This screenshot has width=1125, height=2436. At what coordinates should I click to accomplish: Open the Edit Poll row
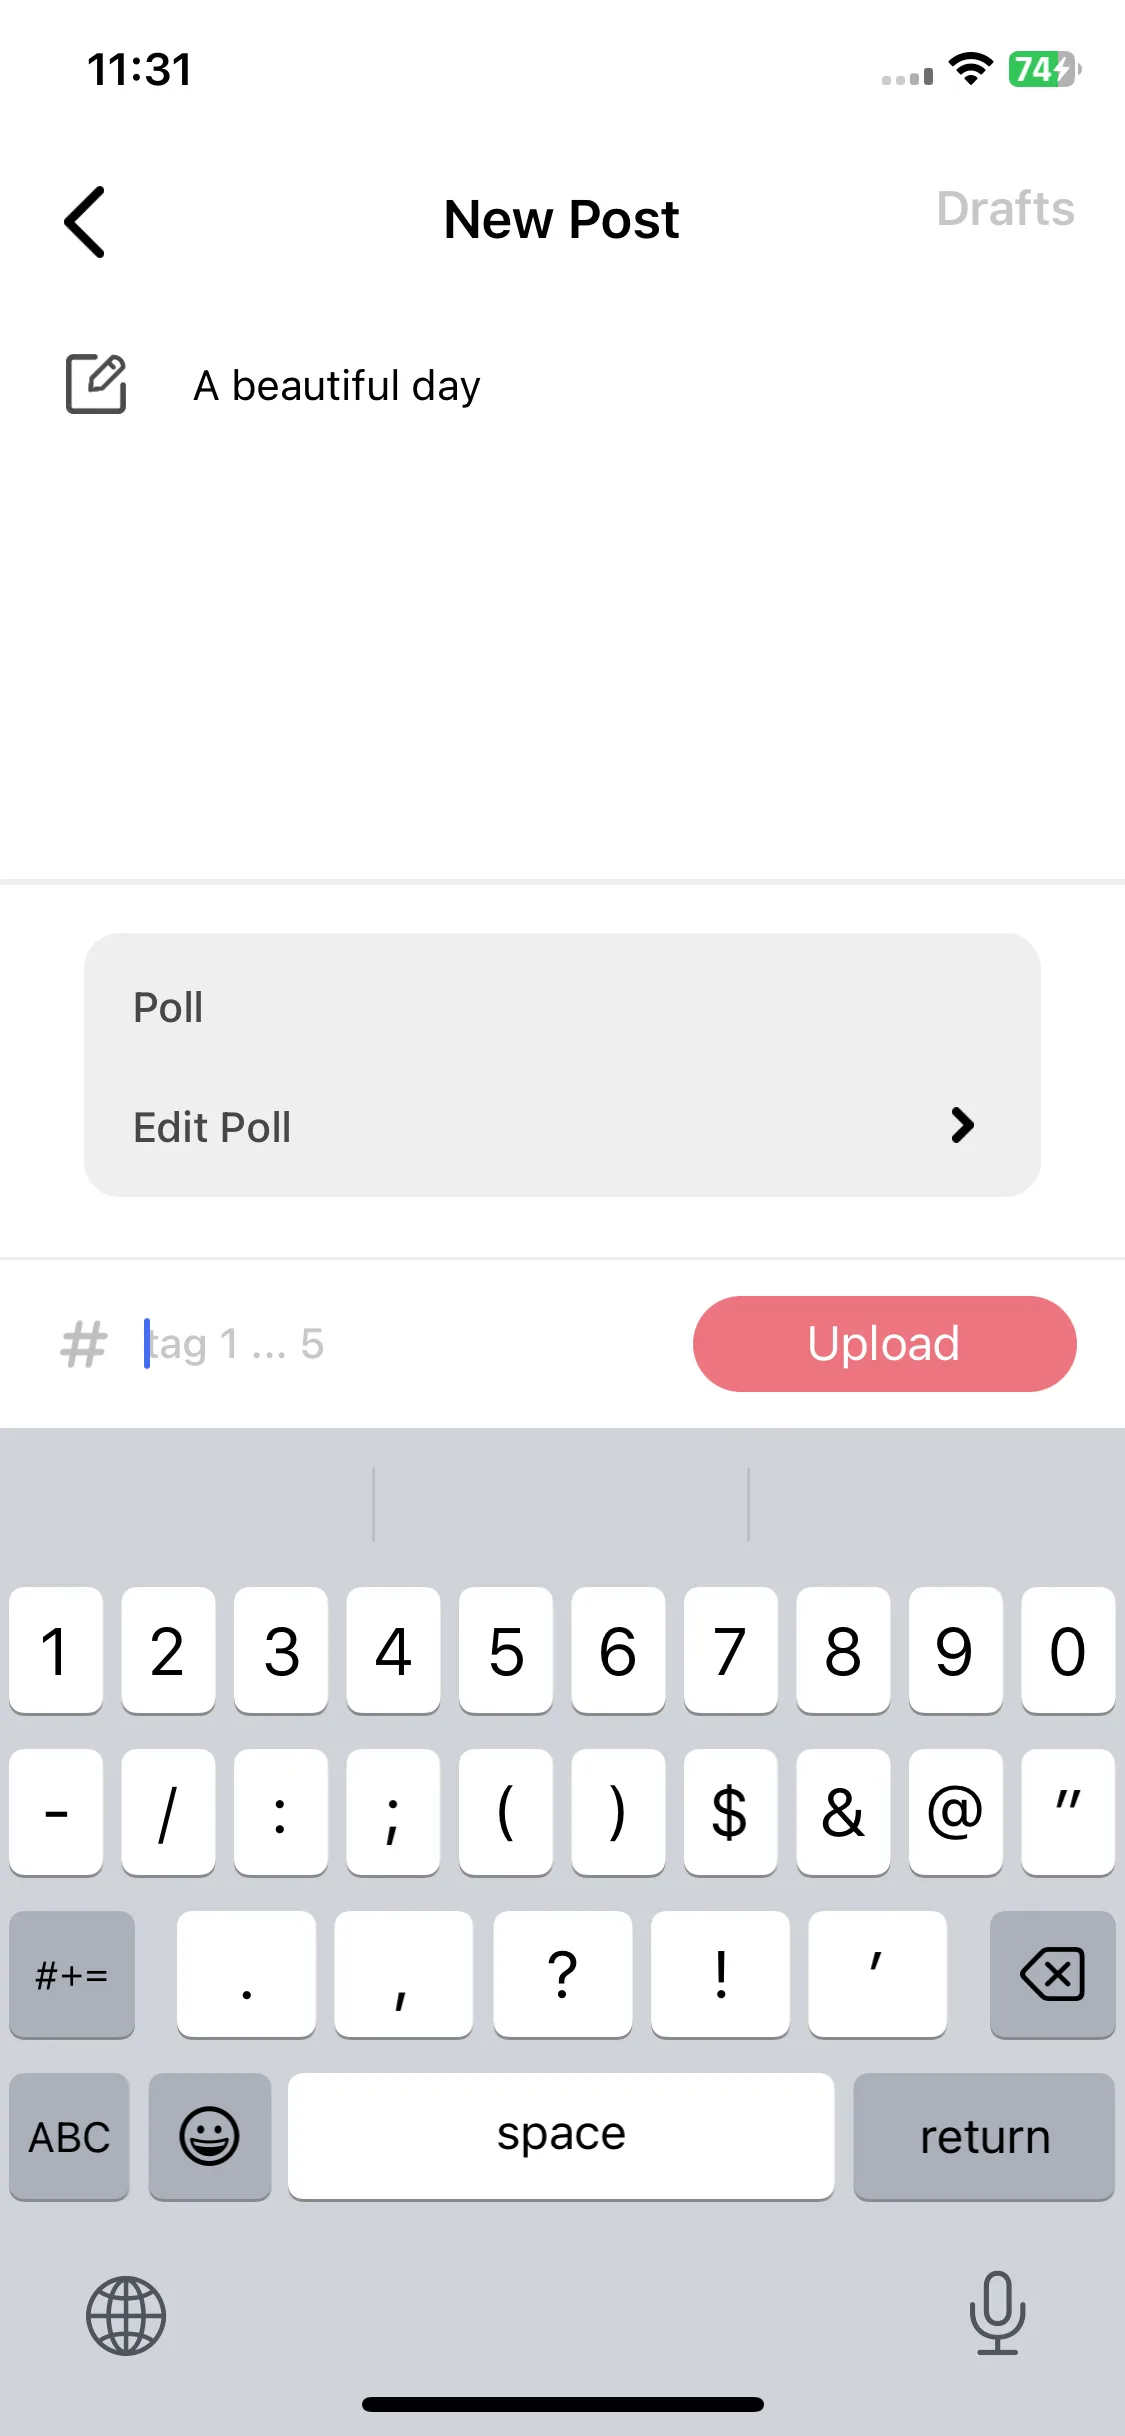tap(562, 1127)
